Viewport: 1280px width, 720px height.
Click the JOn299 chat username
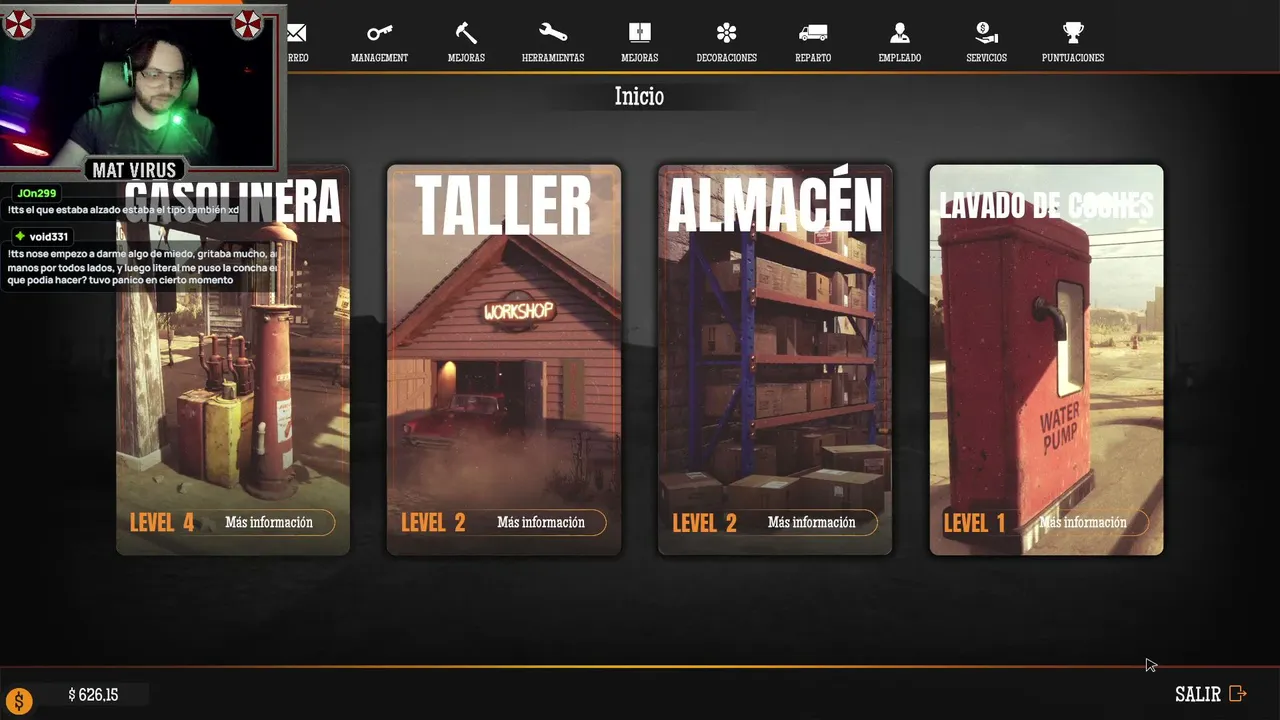(x=37, y=193)
